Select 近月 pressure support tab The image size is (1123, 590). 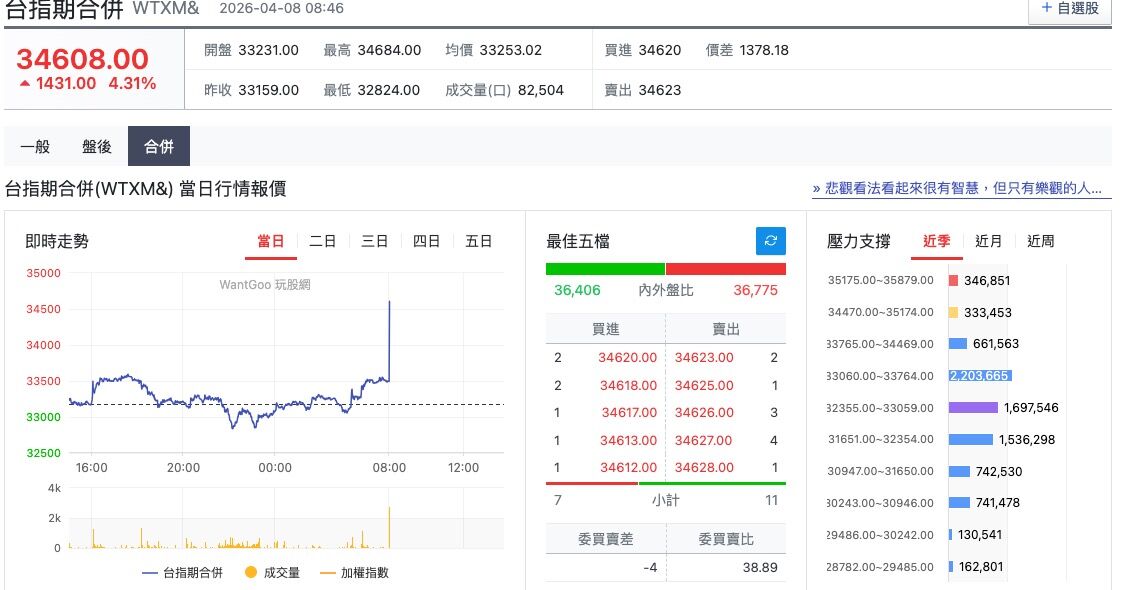(989, 241)
